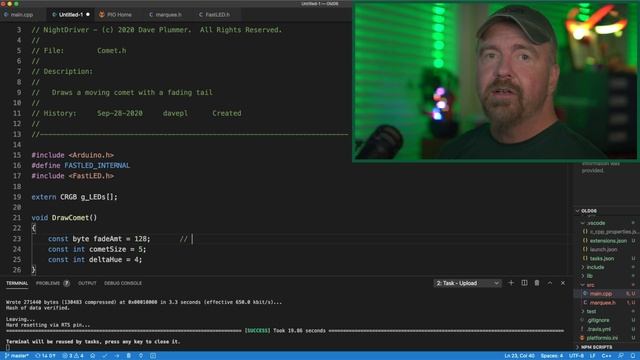Click the git sync changes indicator

45,356
